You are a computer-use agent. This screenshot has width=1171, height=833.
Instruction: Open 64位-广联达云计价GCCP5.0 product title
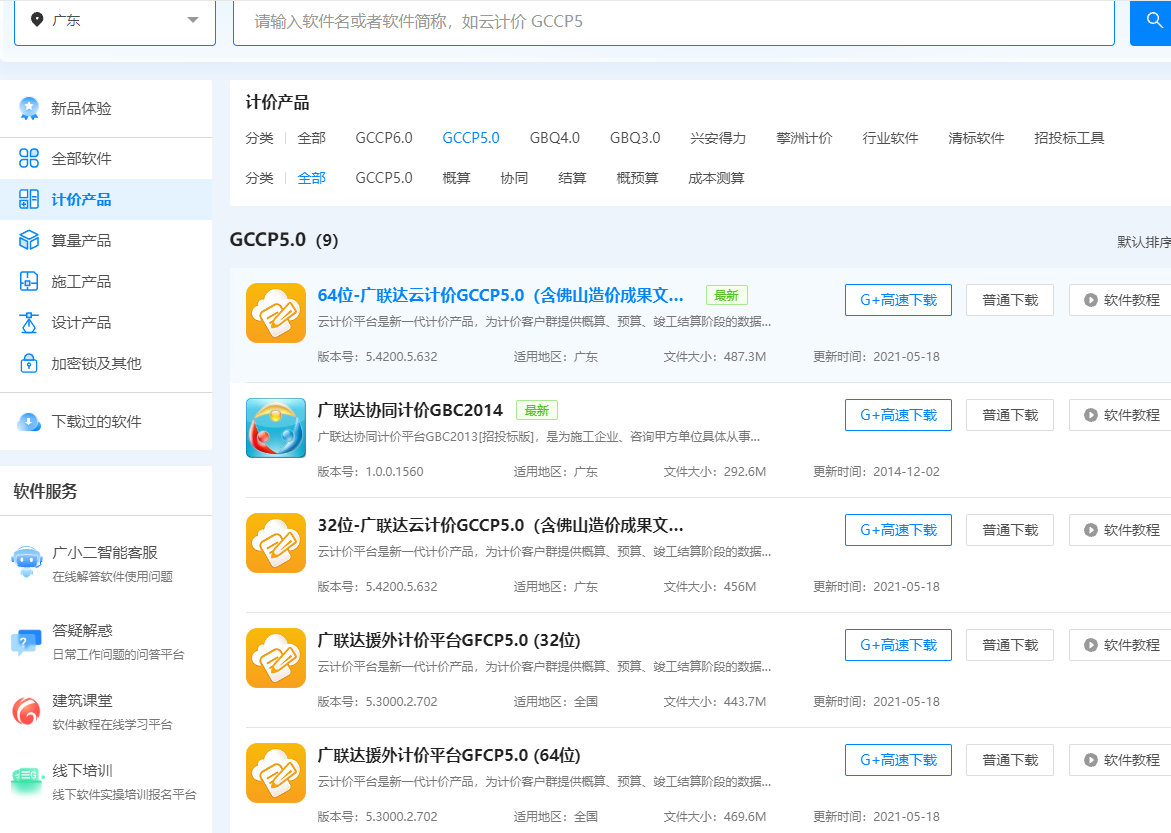(500, 296)
